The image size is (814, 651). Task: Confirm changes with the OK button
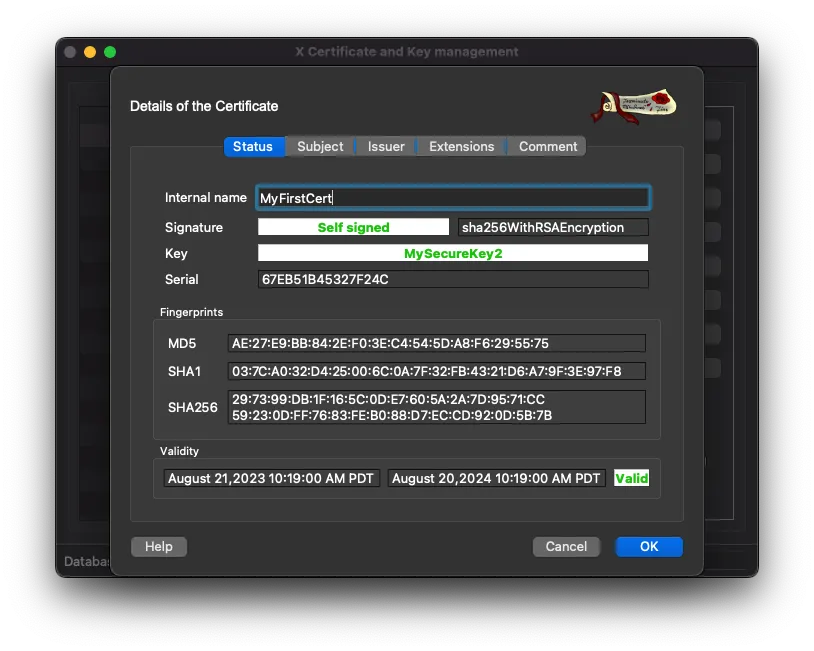coord(648,546)
